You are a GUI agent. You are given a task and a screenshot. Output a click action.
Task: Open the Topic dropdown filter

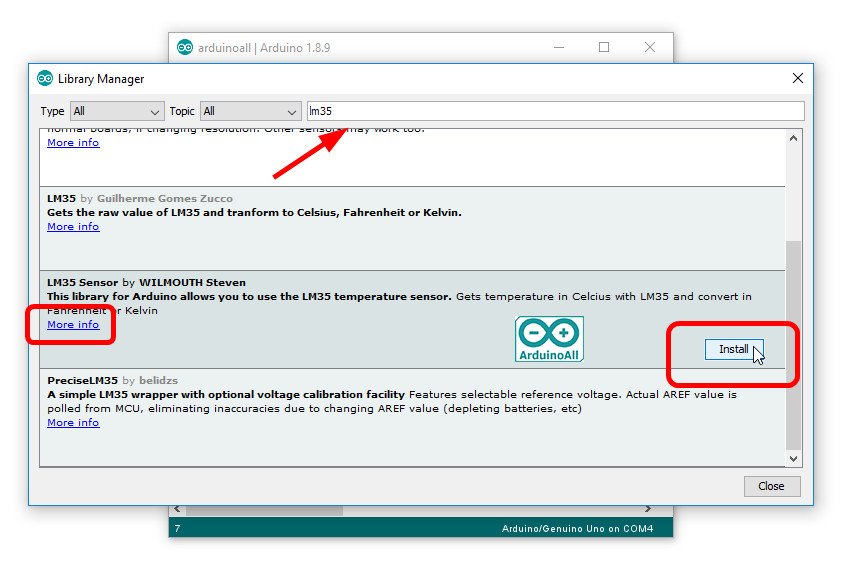coord(250,111)
